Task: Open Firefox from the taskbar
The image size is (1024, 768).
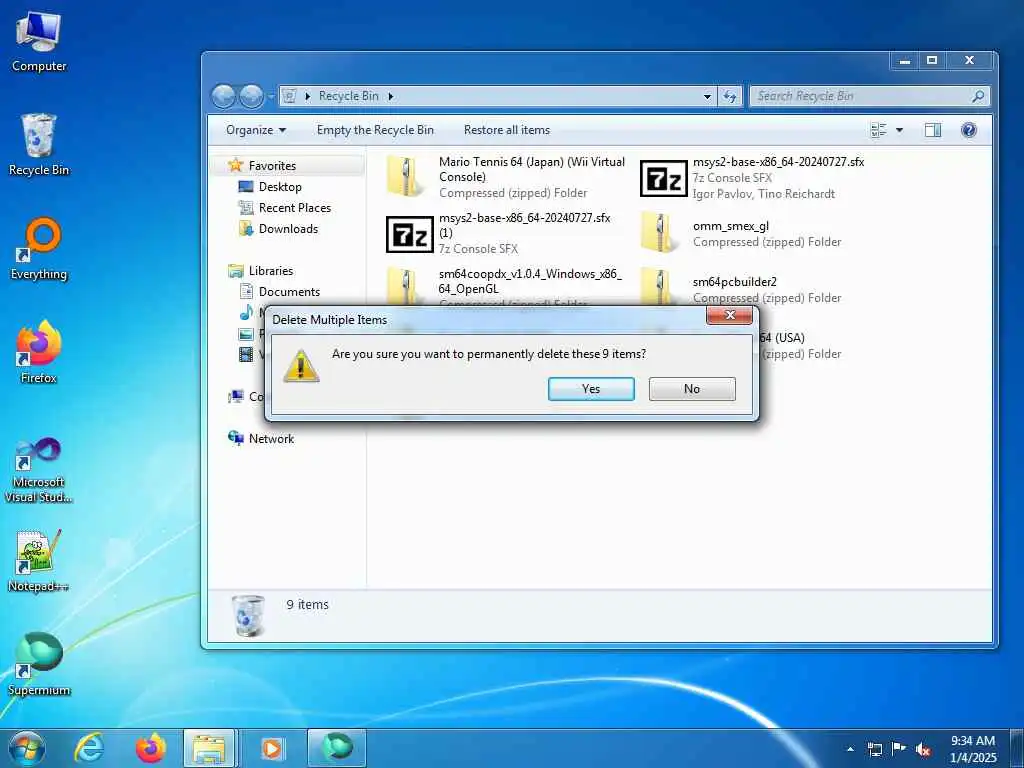Action: pos(150,748)
